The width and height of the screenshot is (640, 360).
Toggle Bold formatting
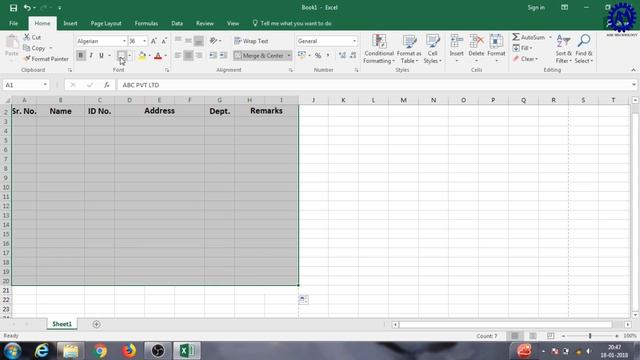[80, 56]
